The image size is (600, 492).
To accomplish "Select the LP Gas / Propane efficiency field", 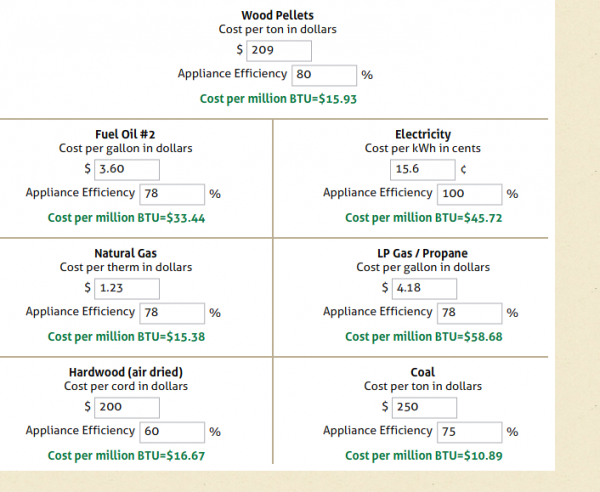I will click(x=469, y=313).
